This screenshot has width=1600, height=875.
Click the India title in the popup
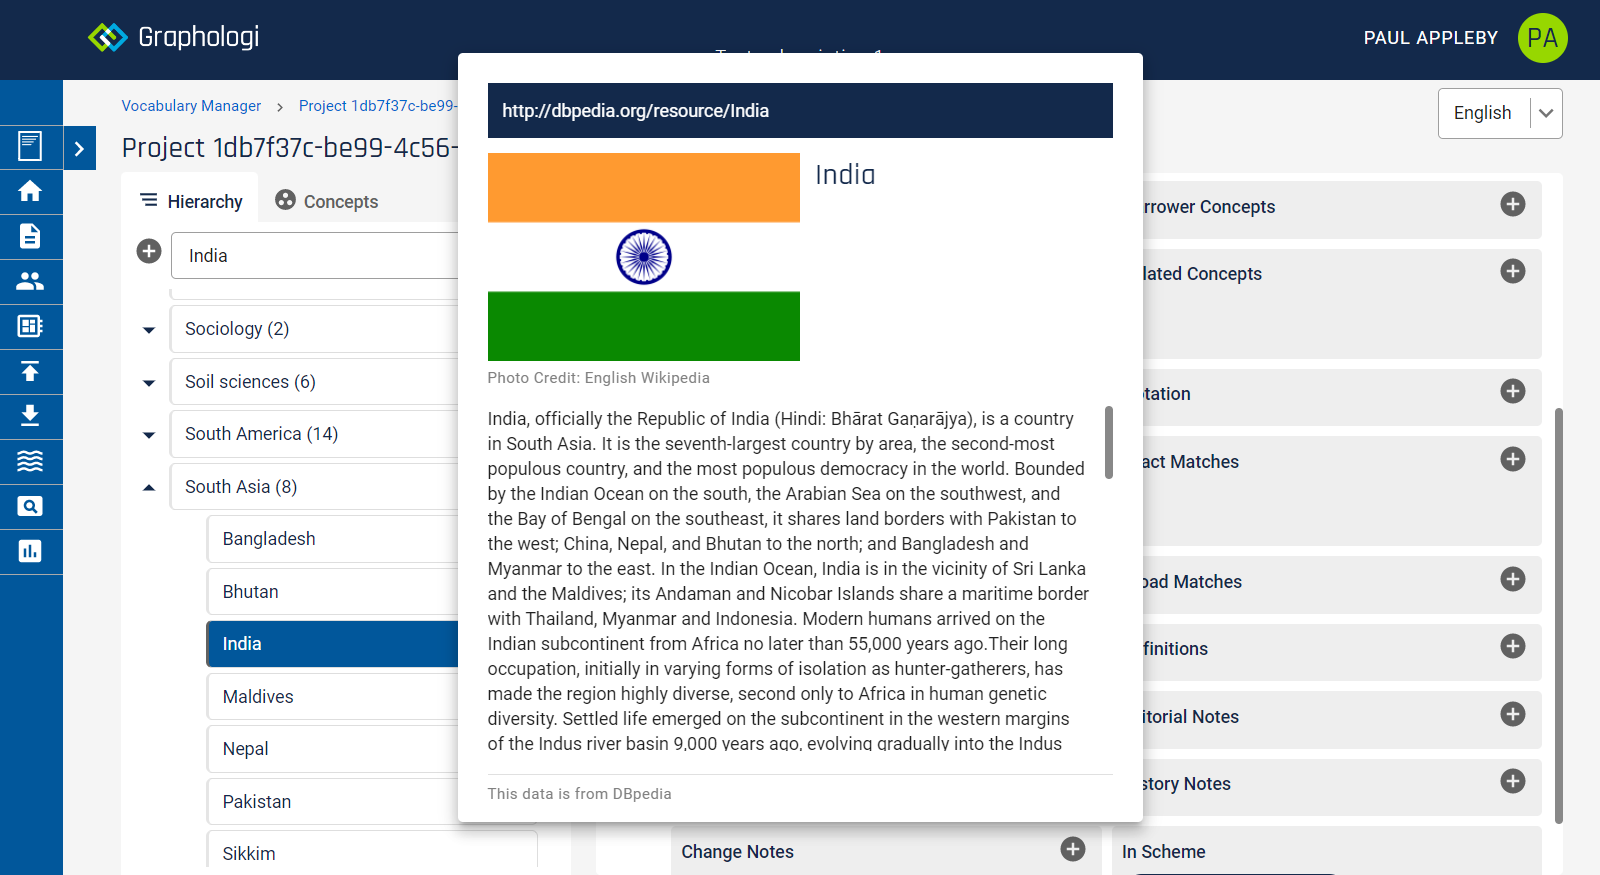click(x=845, y=175)
